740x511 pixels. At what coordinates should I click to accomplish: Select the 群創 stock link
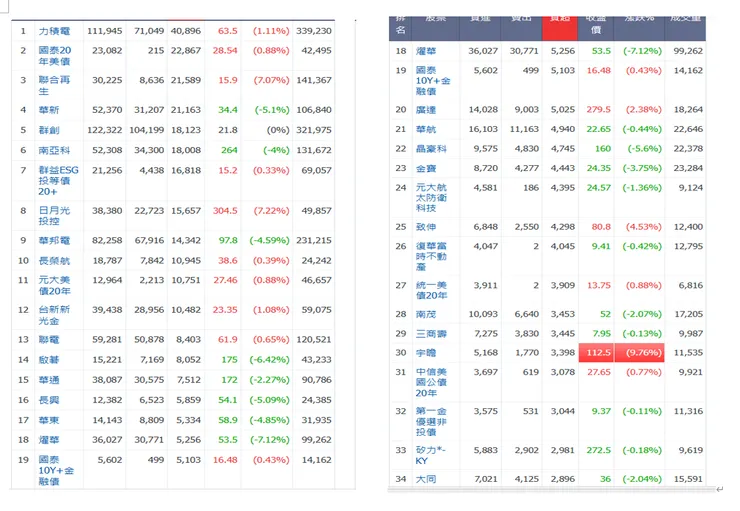point(50,130)
